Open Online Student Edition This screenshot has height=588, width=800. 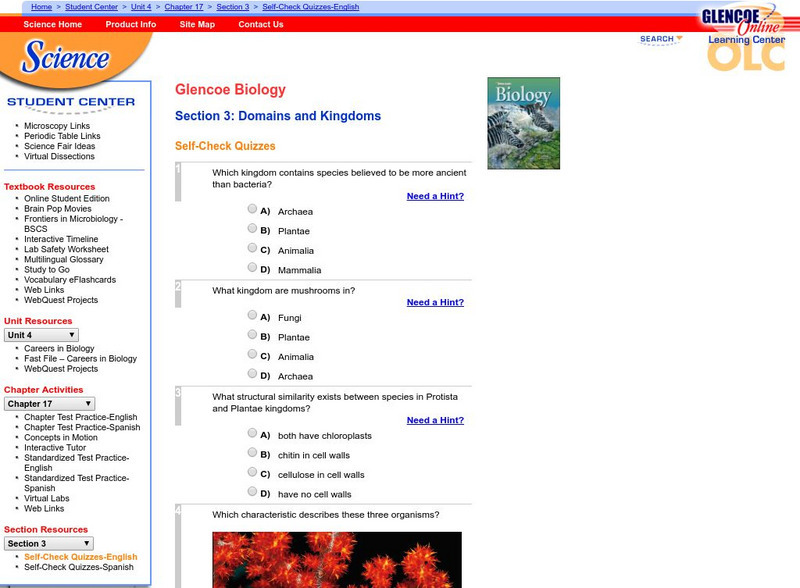(x=67, y=198)
